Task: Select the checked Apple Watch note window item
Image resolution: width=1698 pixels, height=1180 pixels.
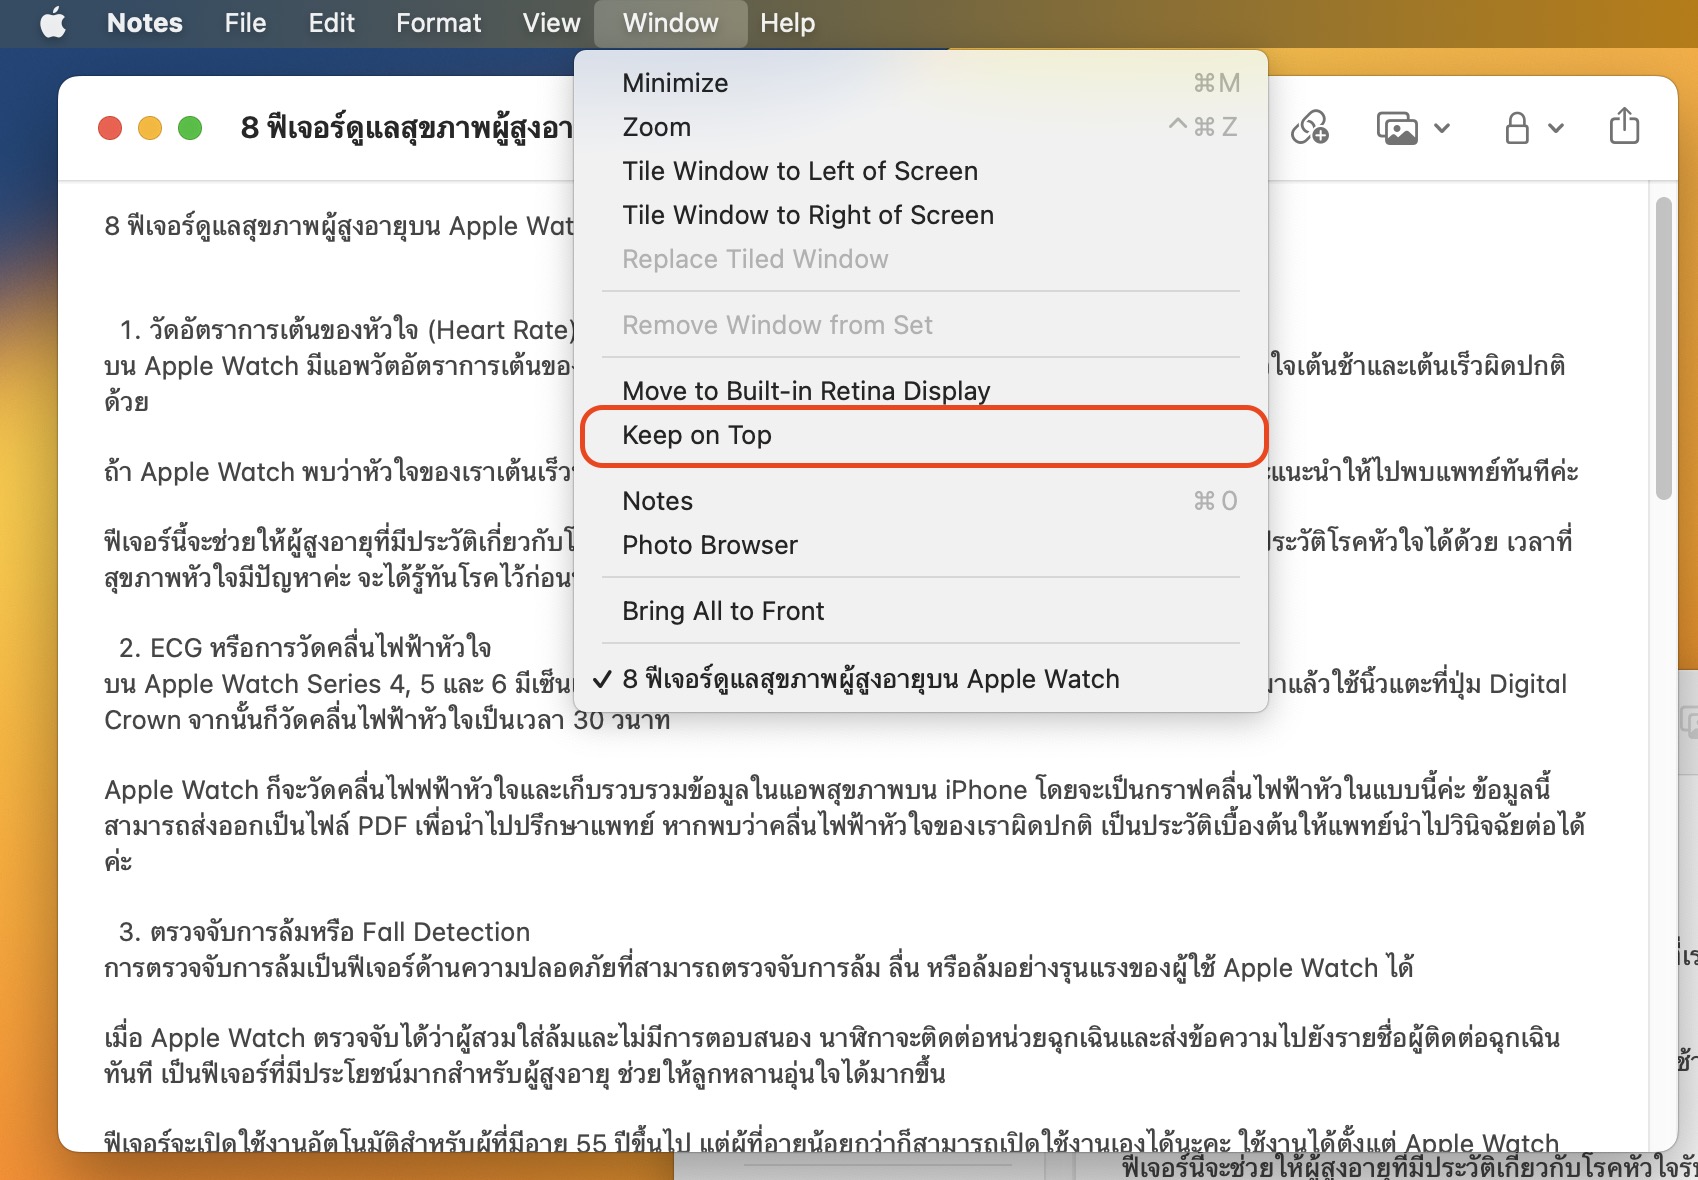Action: pos(870,680)
